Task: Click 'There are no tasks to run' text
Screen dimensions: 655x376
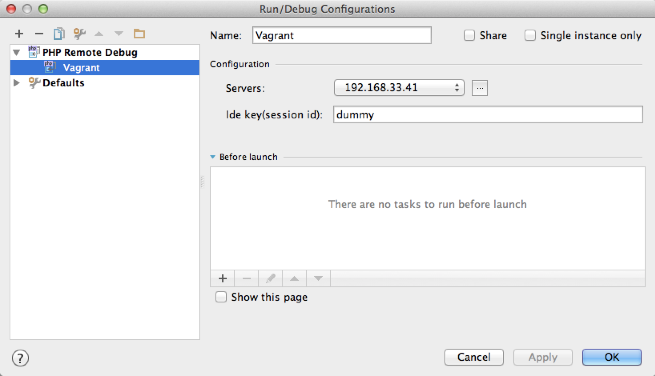Action: point(427,204)
